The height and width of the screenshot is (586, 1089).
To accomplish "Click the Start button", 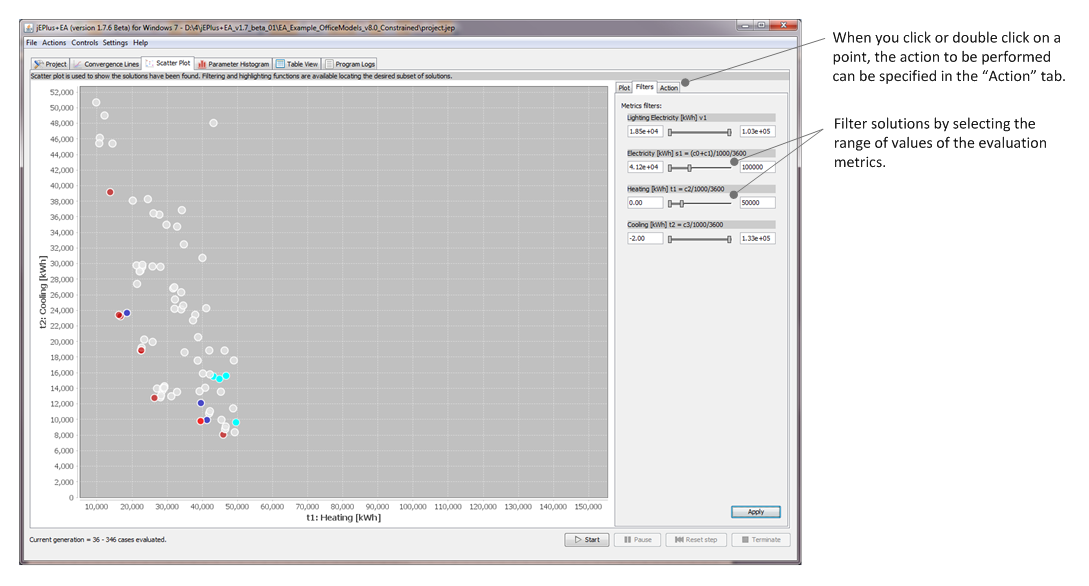I will [x=587, y=539].
